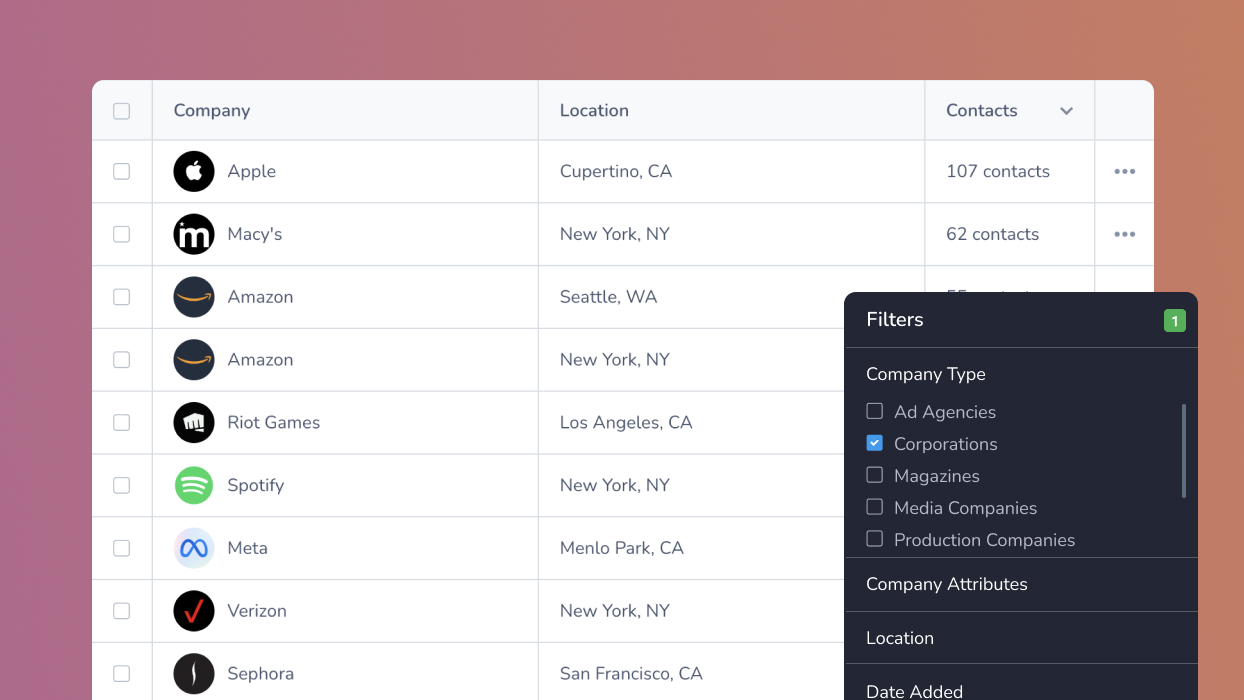This screenshot has height=700, width=1244.
Task: Click the Macy's company name
Action: click(255, 234)
